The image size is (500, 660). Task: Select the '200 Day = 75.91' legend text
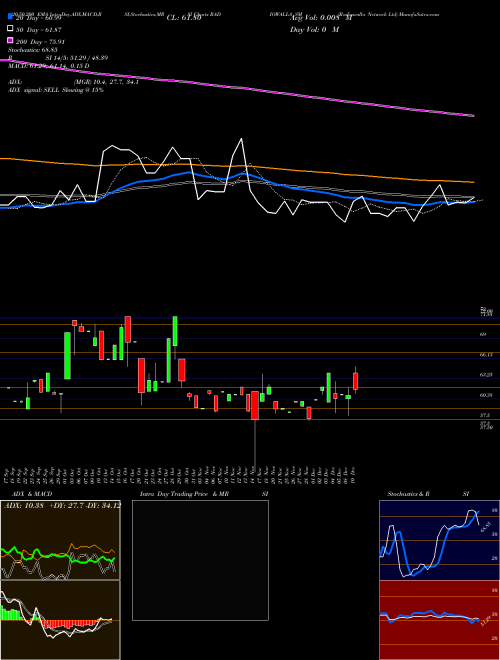coord(40,41)
